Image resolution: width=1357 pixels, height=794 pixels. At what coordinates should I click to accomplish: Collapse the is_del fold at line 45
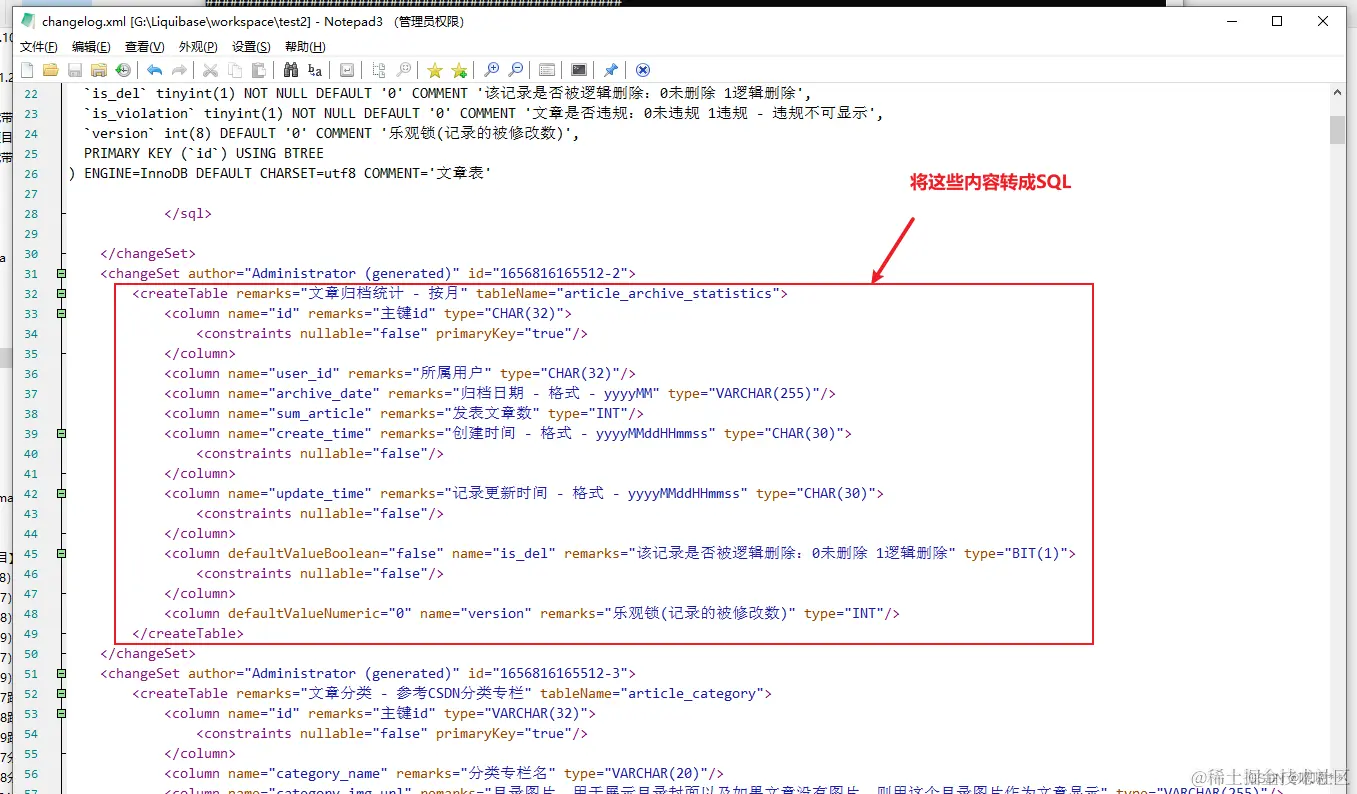pos(62,553)
